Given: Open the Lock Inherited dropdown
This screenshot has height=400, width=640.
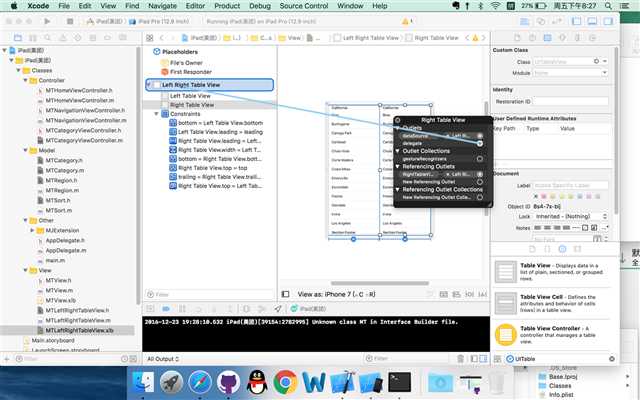Looking at the screenshot, I should [x=571, y=216].
